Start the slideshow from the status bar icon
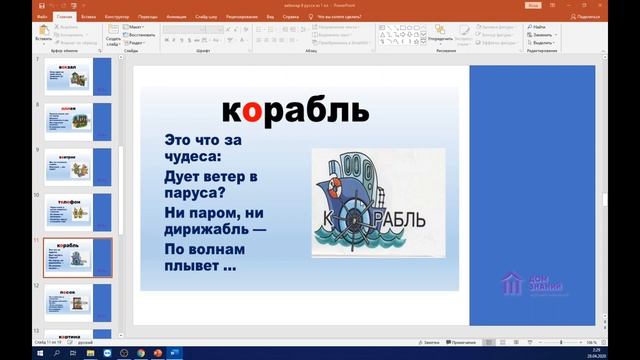The image size is (640, 360). [530, 342]
